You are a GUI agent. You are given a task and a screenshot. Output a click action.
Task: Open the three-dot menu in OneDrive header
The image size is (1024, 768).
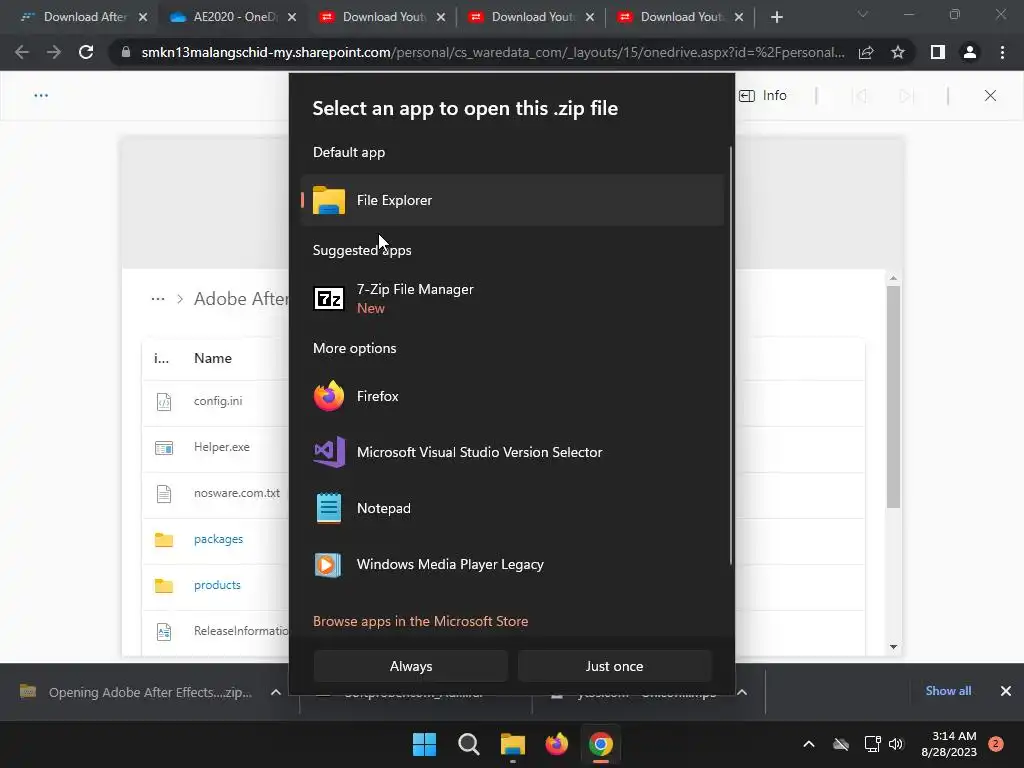coord(41,95)
